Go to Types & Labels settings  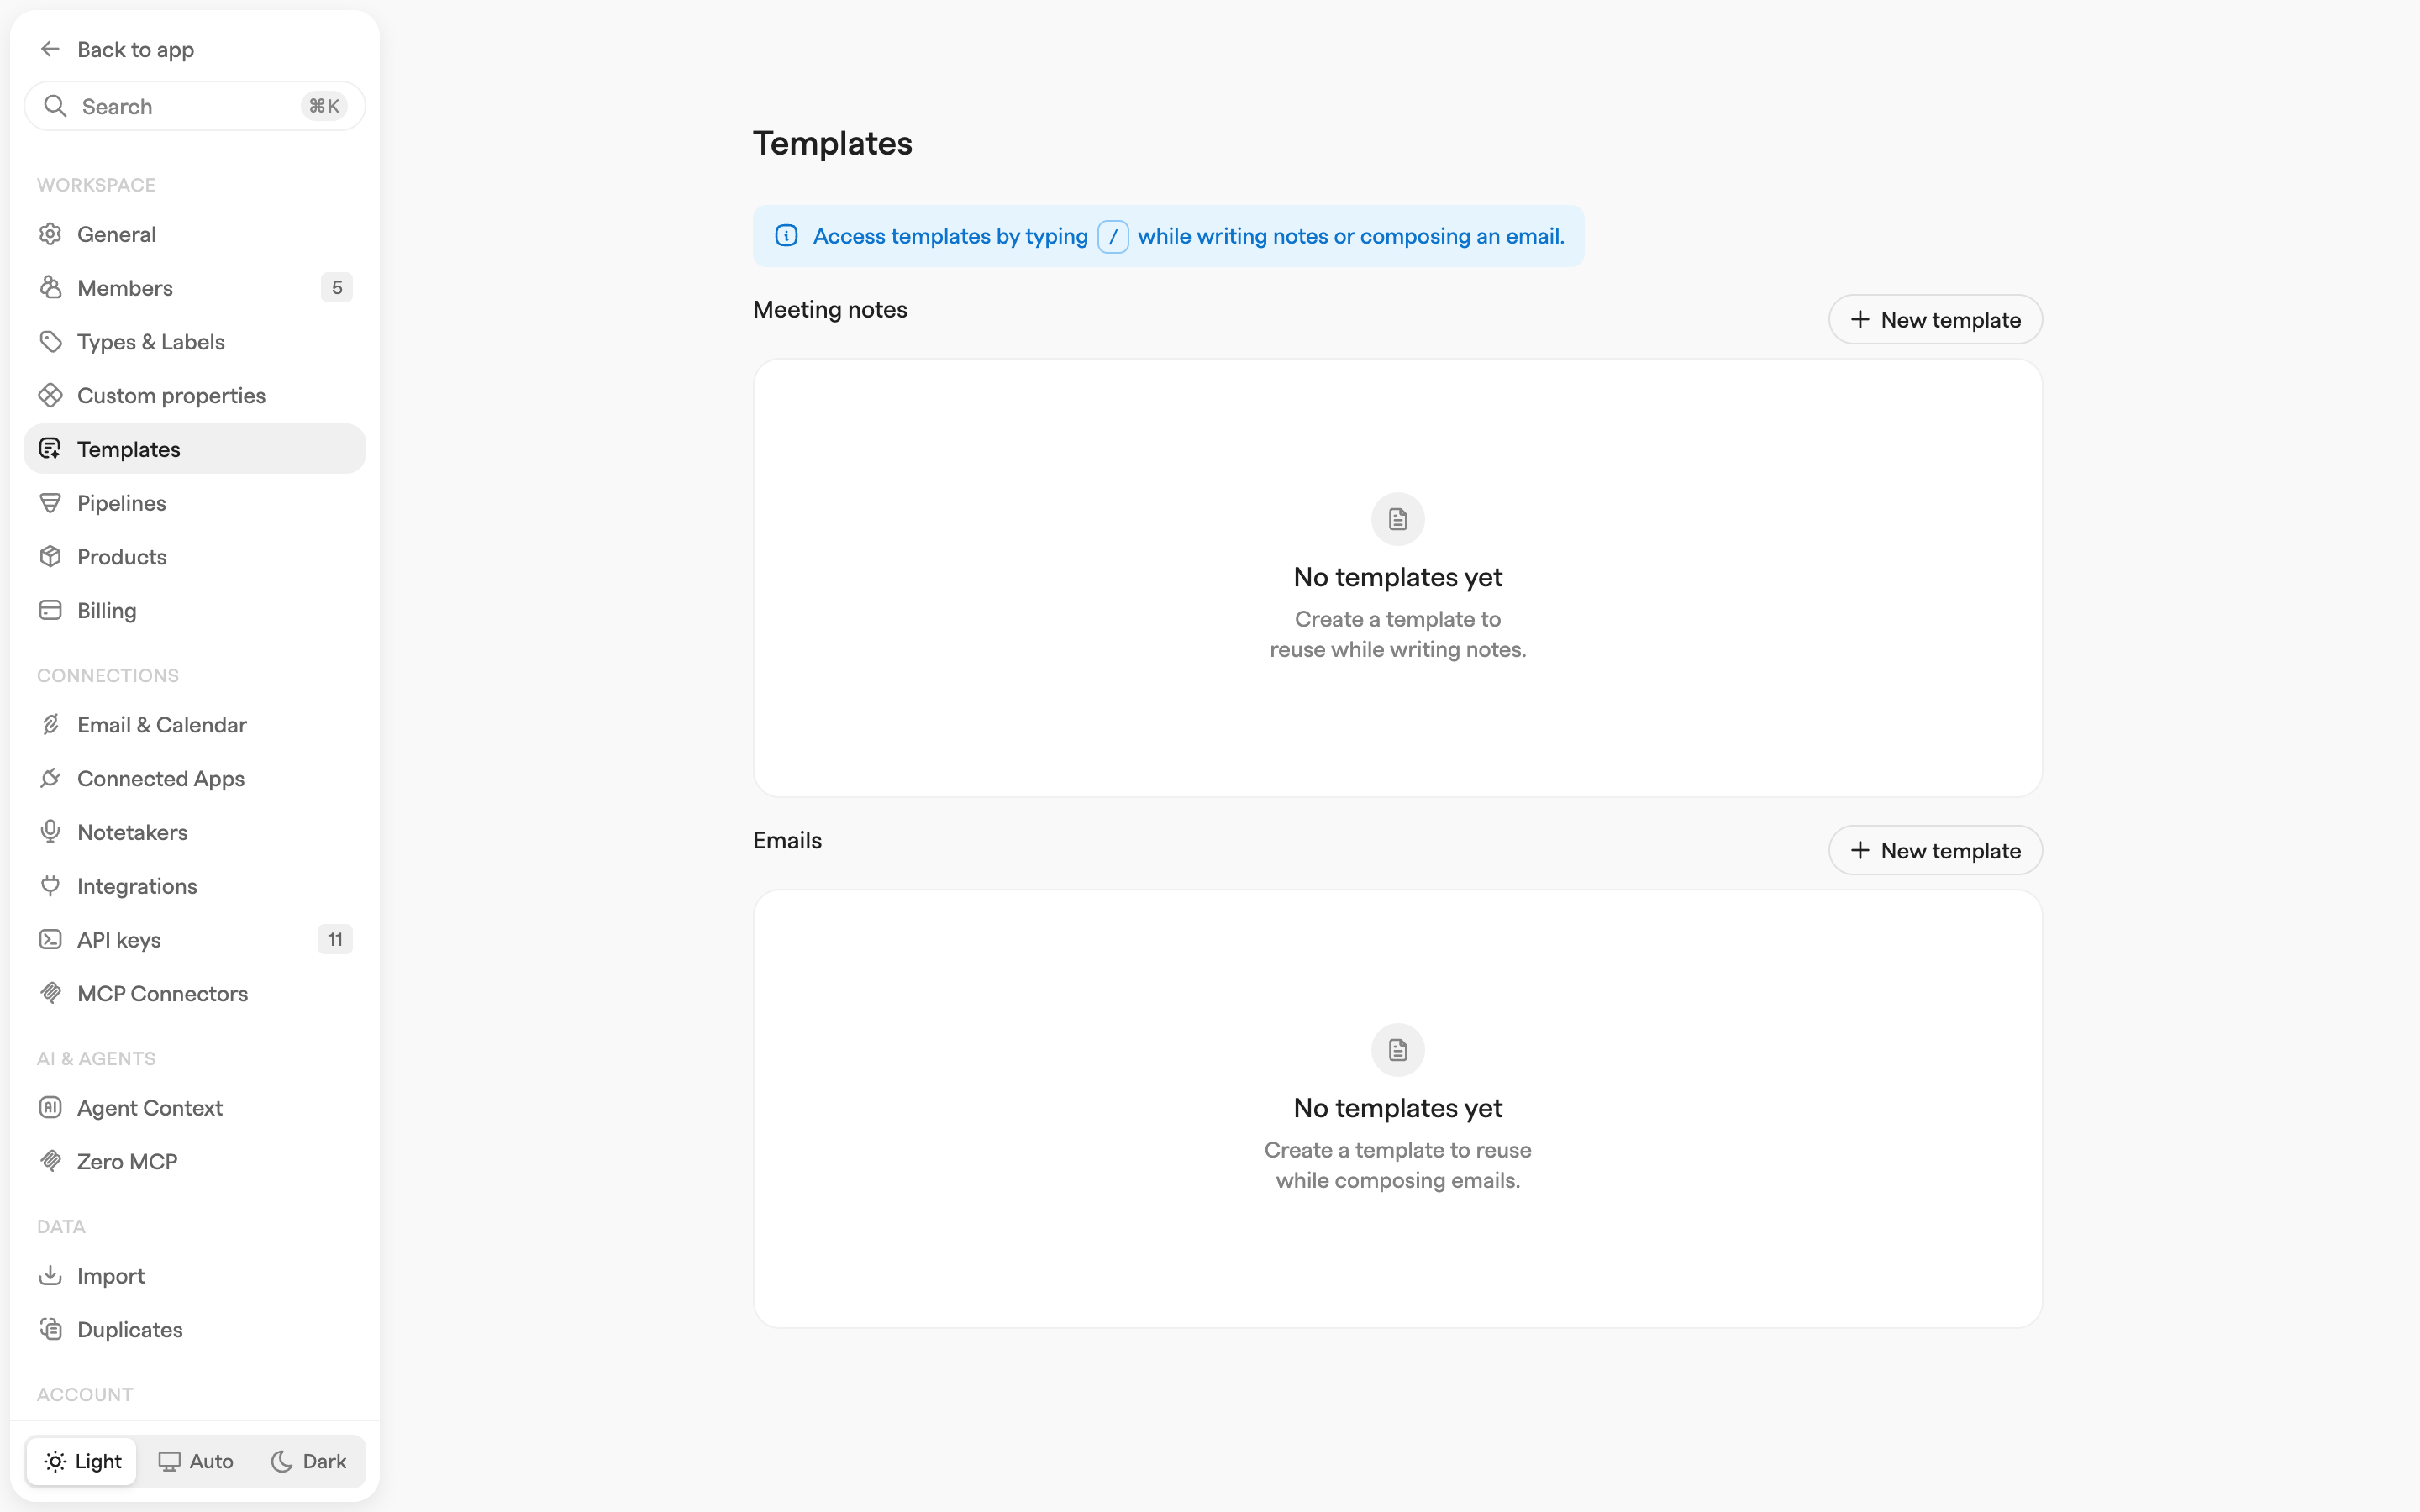pyautogui.click(x=195, y=342)
